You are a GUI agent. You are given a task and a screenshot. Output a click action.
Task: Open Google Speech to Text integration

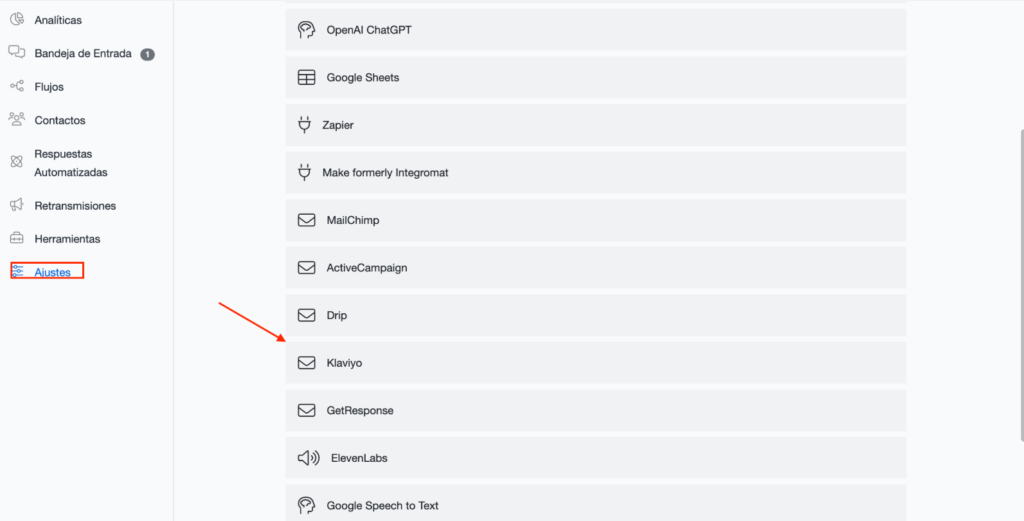[595, 505]
